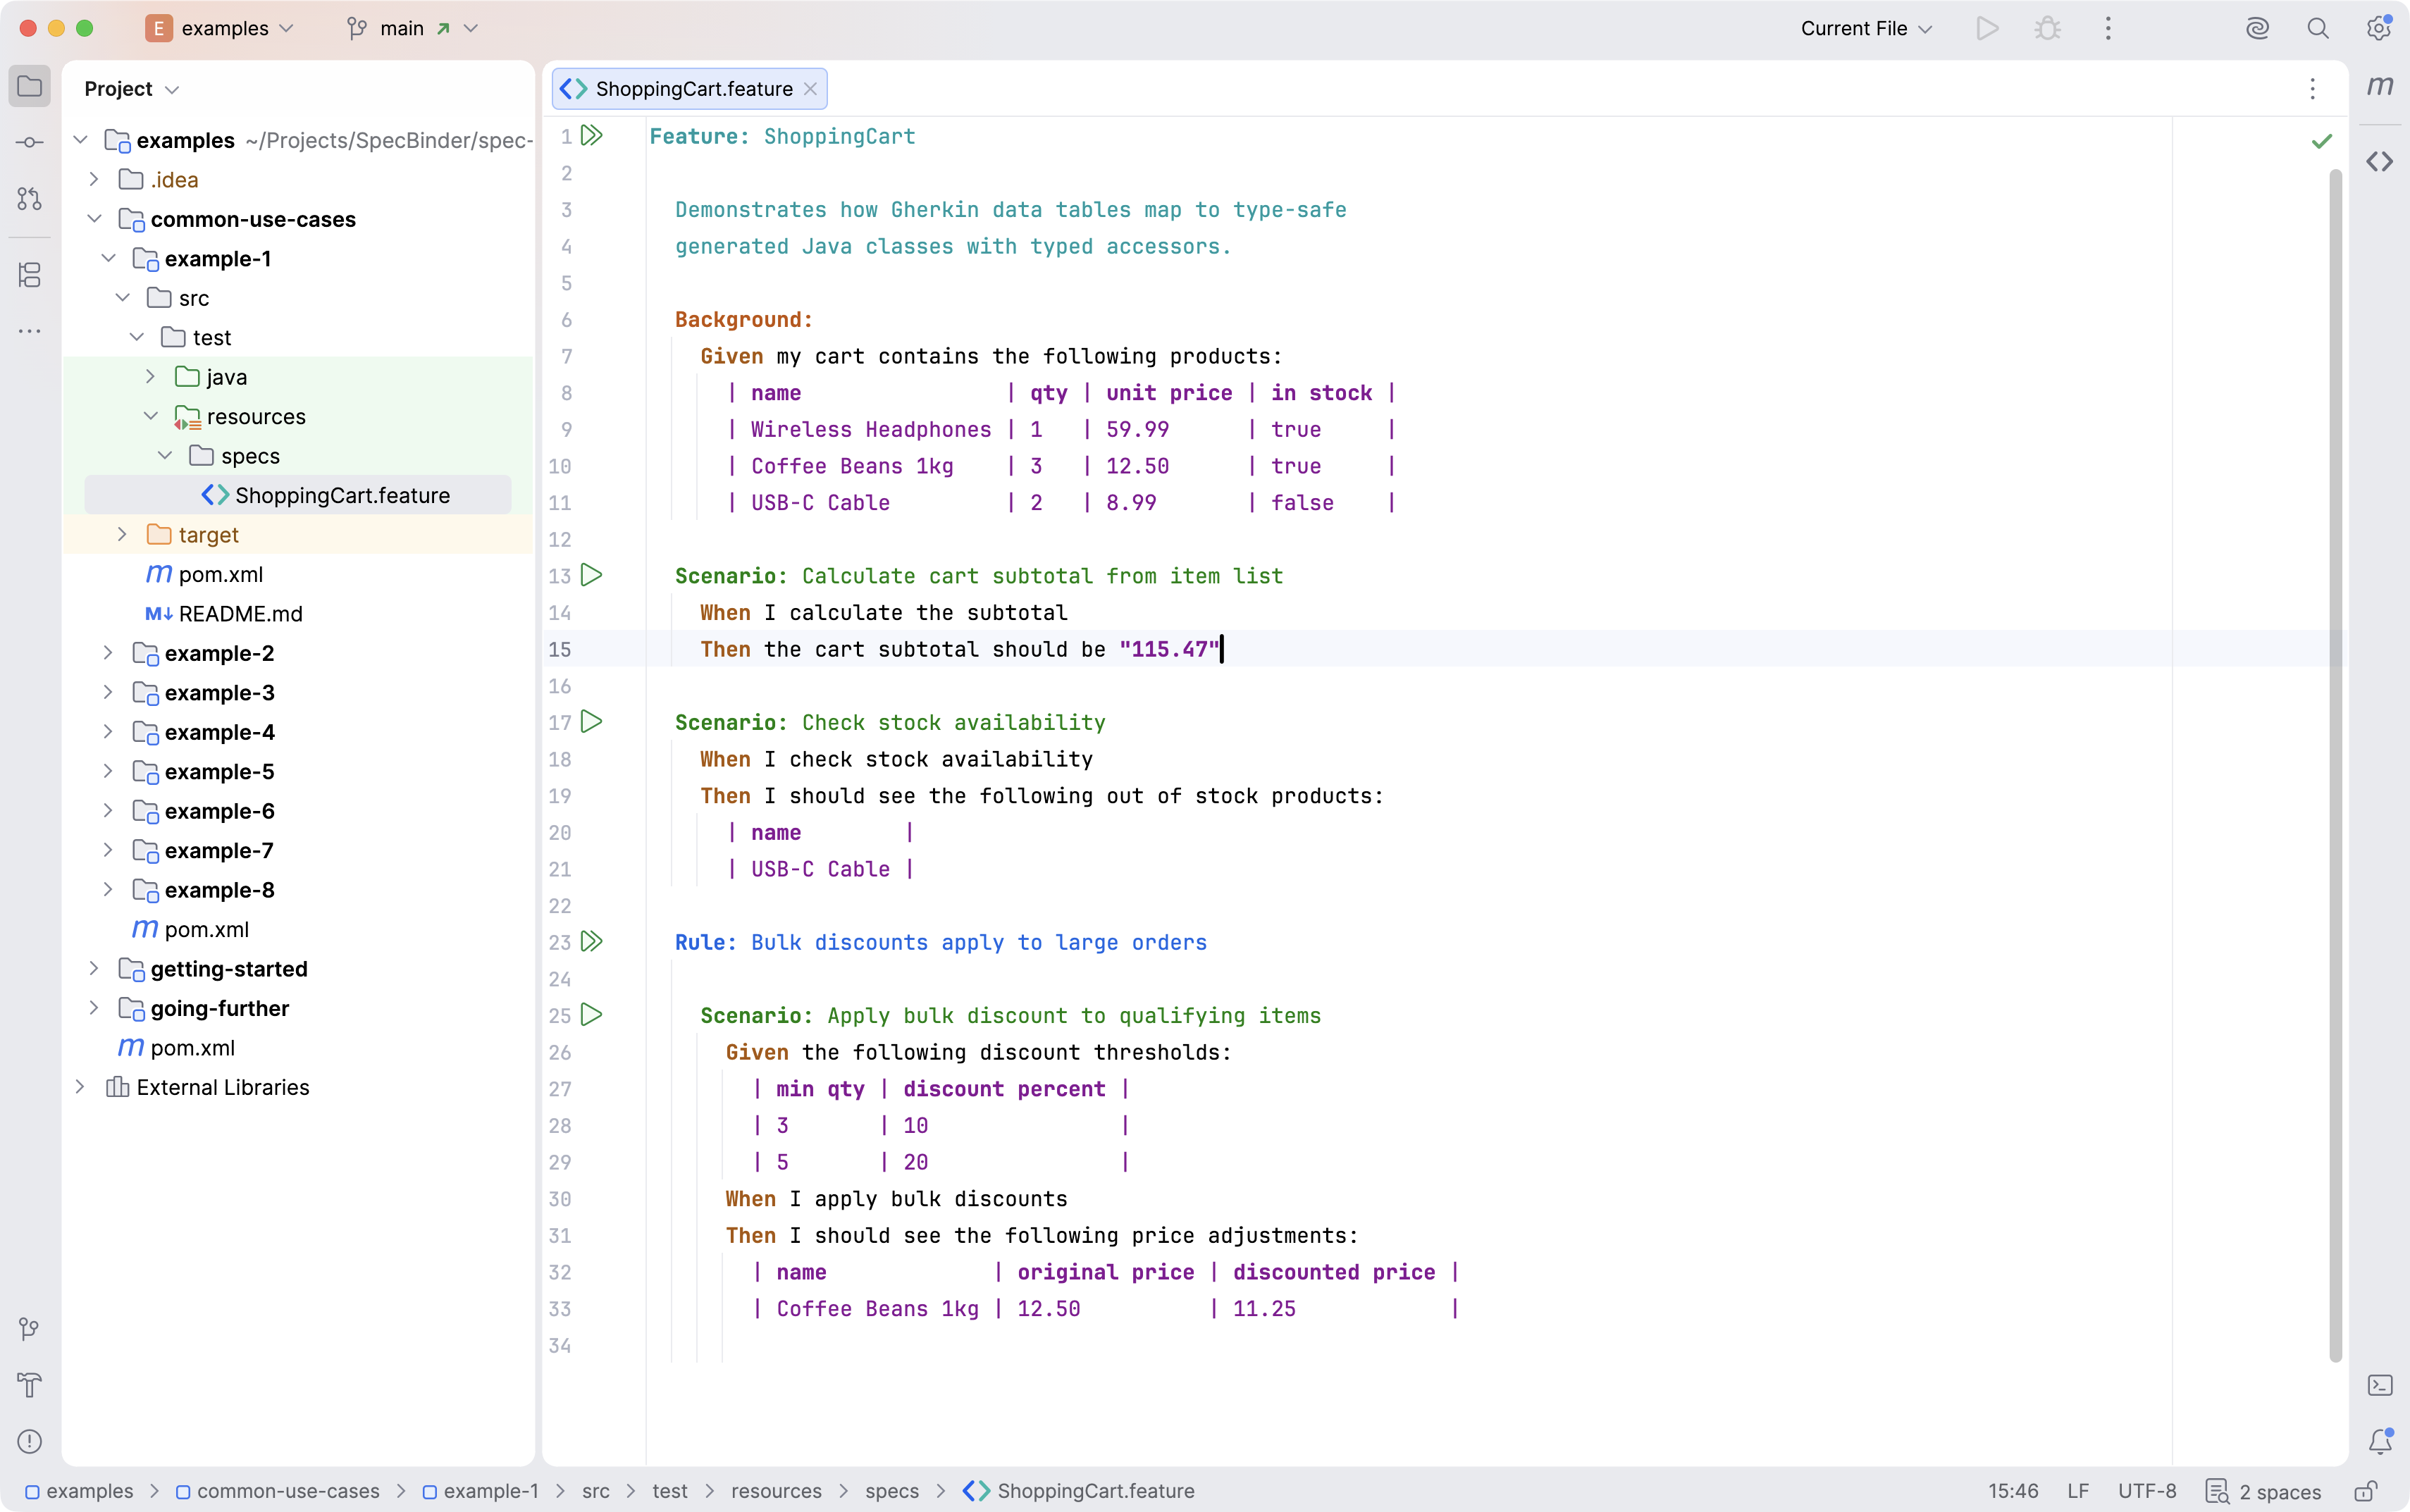Collapse the common-use-cases folder
2410x1512 pixels.
coord(94,219)
